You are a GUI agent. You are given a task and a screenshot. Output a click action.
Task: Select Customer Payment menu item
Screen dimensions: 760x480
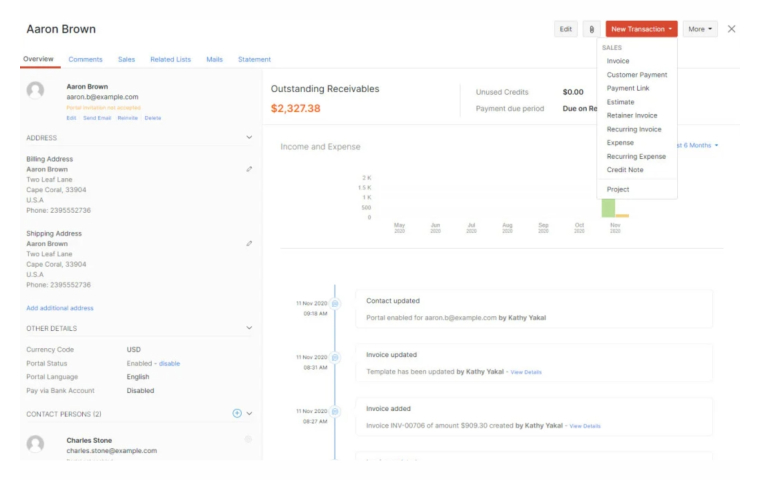point(637,75)
